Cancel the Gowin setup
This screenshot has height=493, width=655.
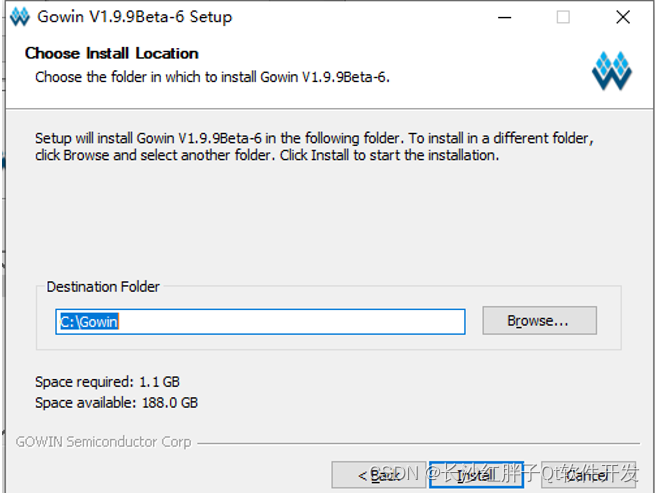click(588, 475)
